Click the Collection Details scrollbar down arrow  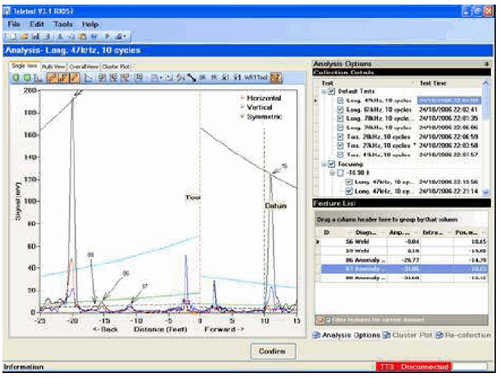(486, 192)
